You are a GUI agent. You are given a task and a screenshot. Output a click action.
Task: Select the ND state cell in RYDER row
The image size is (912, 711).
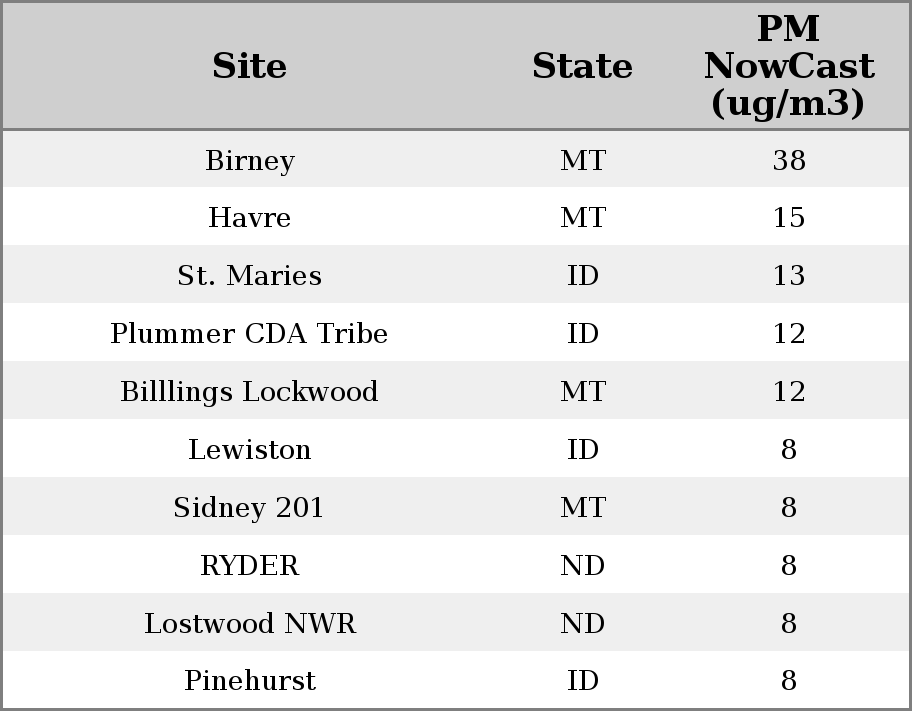tap(583, 566)
